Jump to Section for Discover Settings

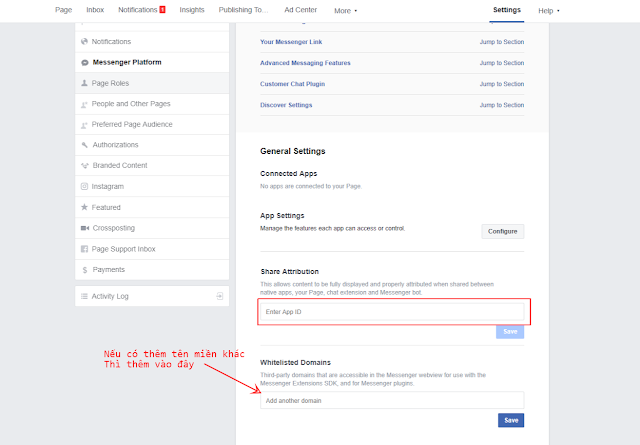tap(502, 105)
